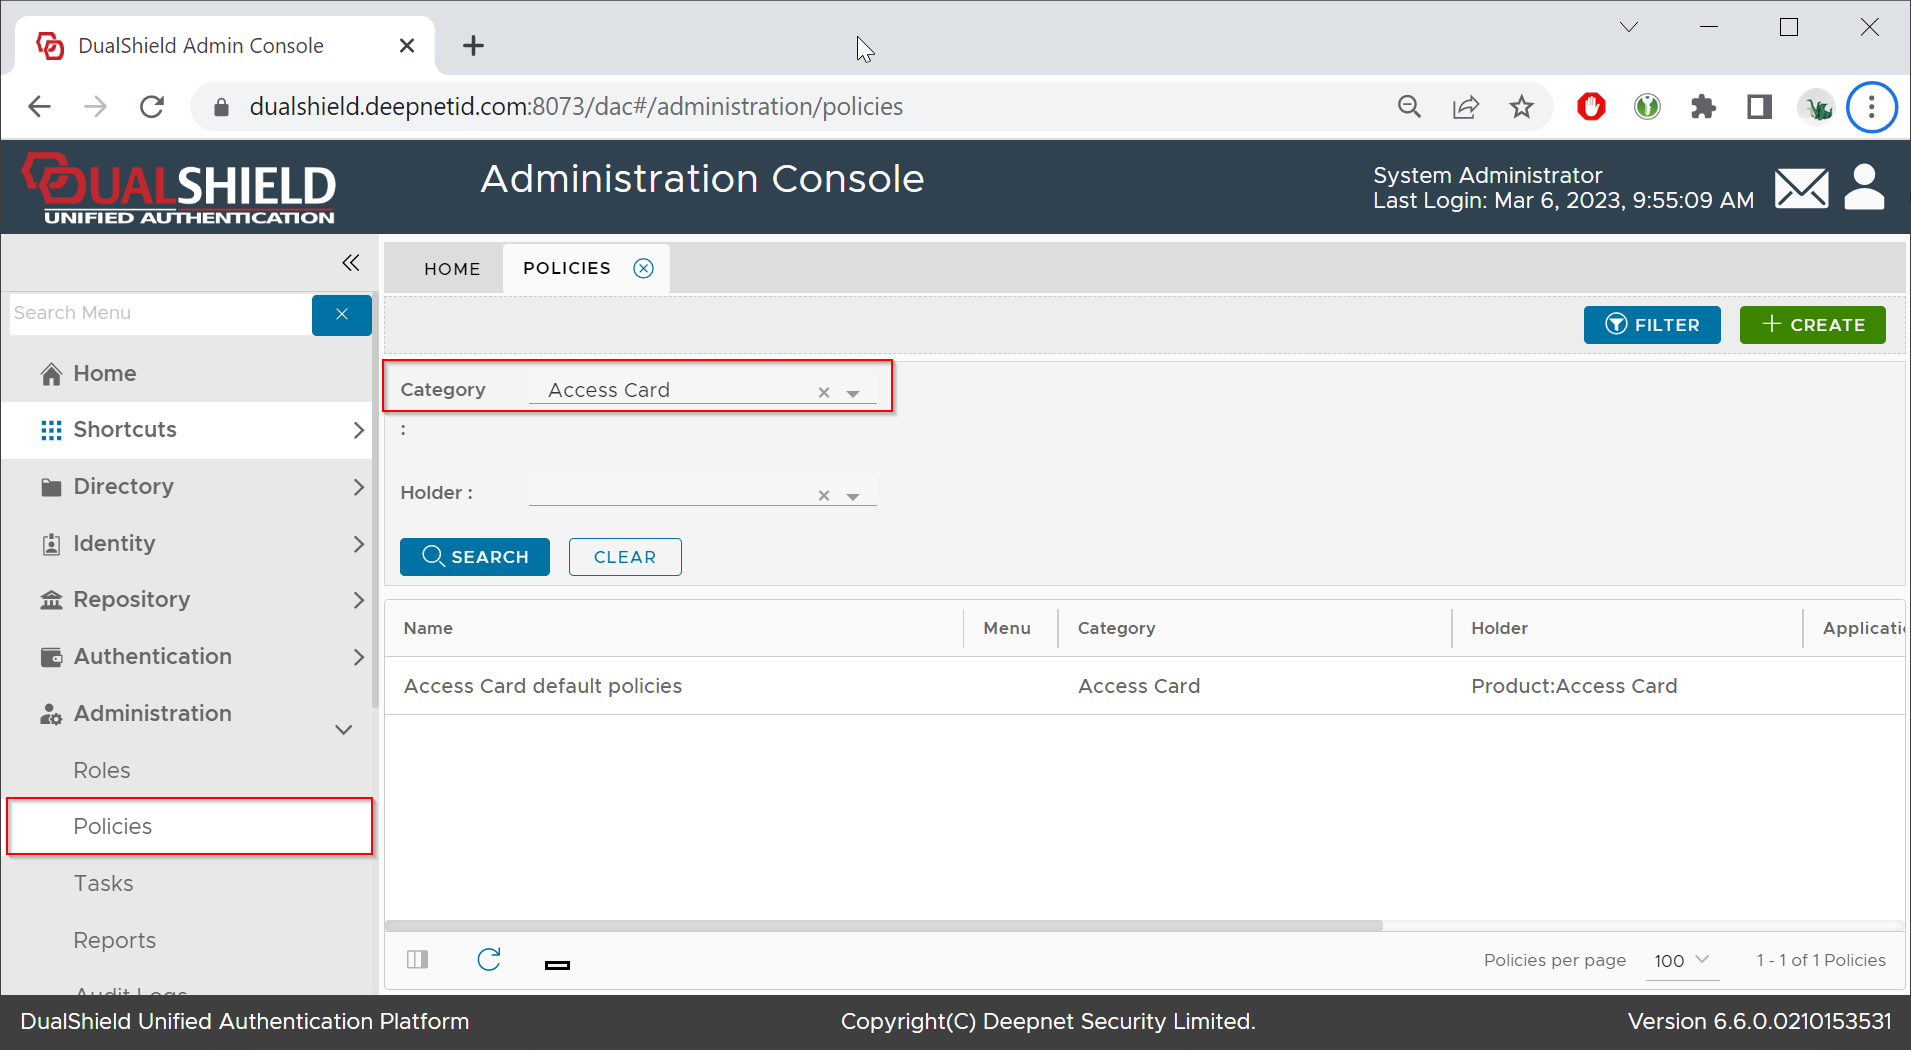1911x1050 pixels.
Task: Click the horizontal scrollbar under the table
Action: pyautogui.click(x=883, y=926)
